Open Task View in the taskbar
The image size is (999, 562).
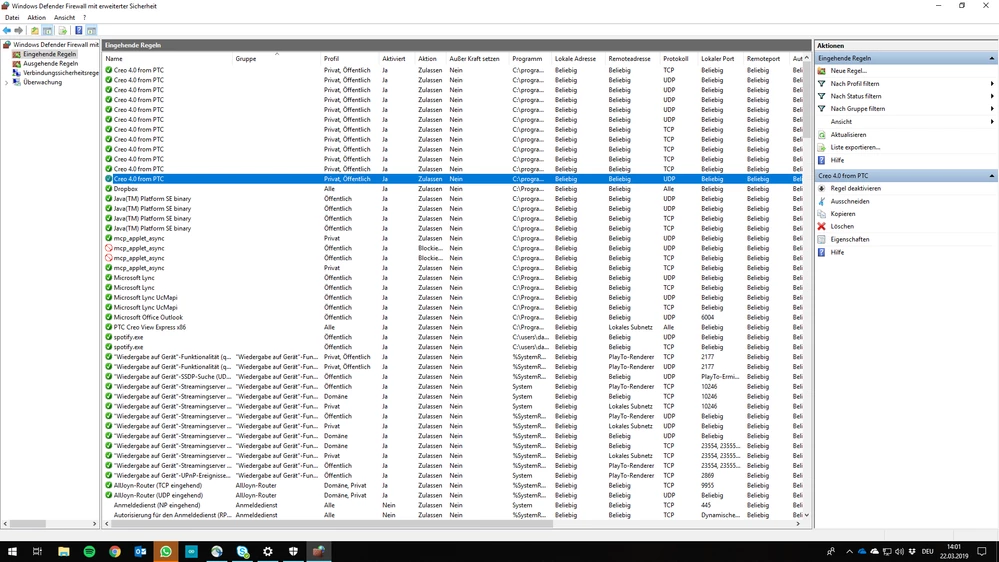pos(38,551)
